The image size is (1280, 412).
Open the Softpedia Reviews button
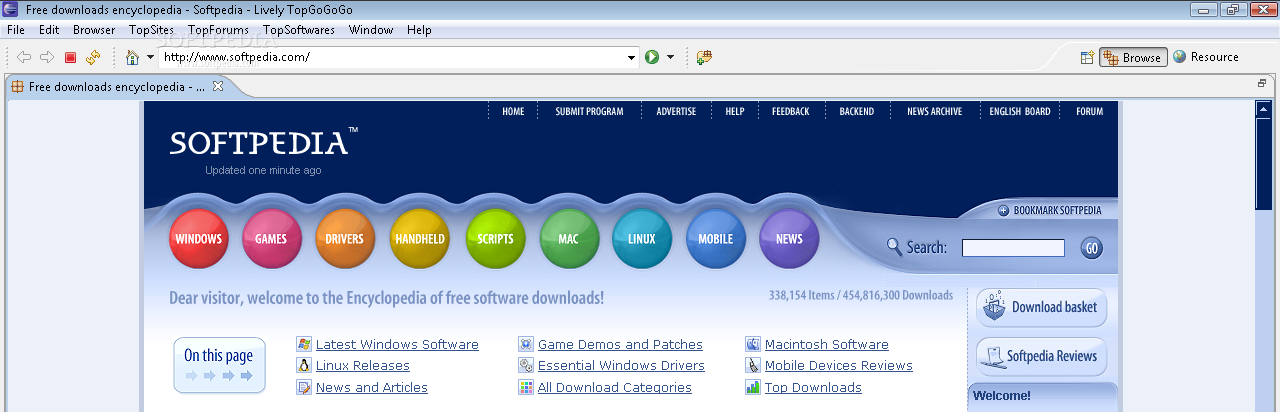pos(1041,356)
